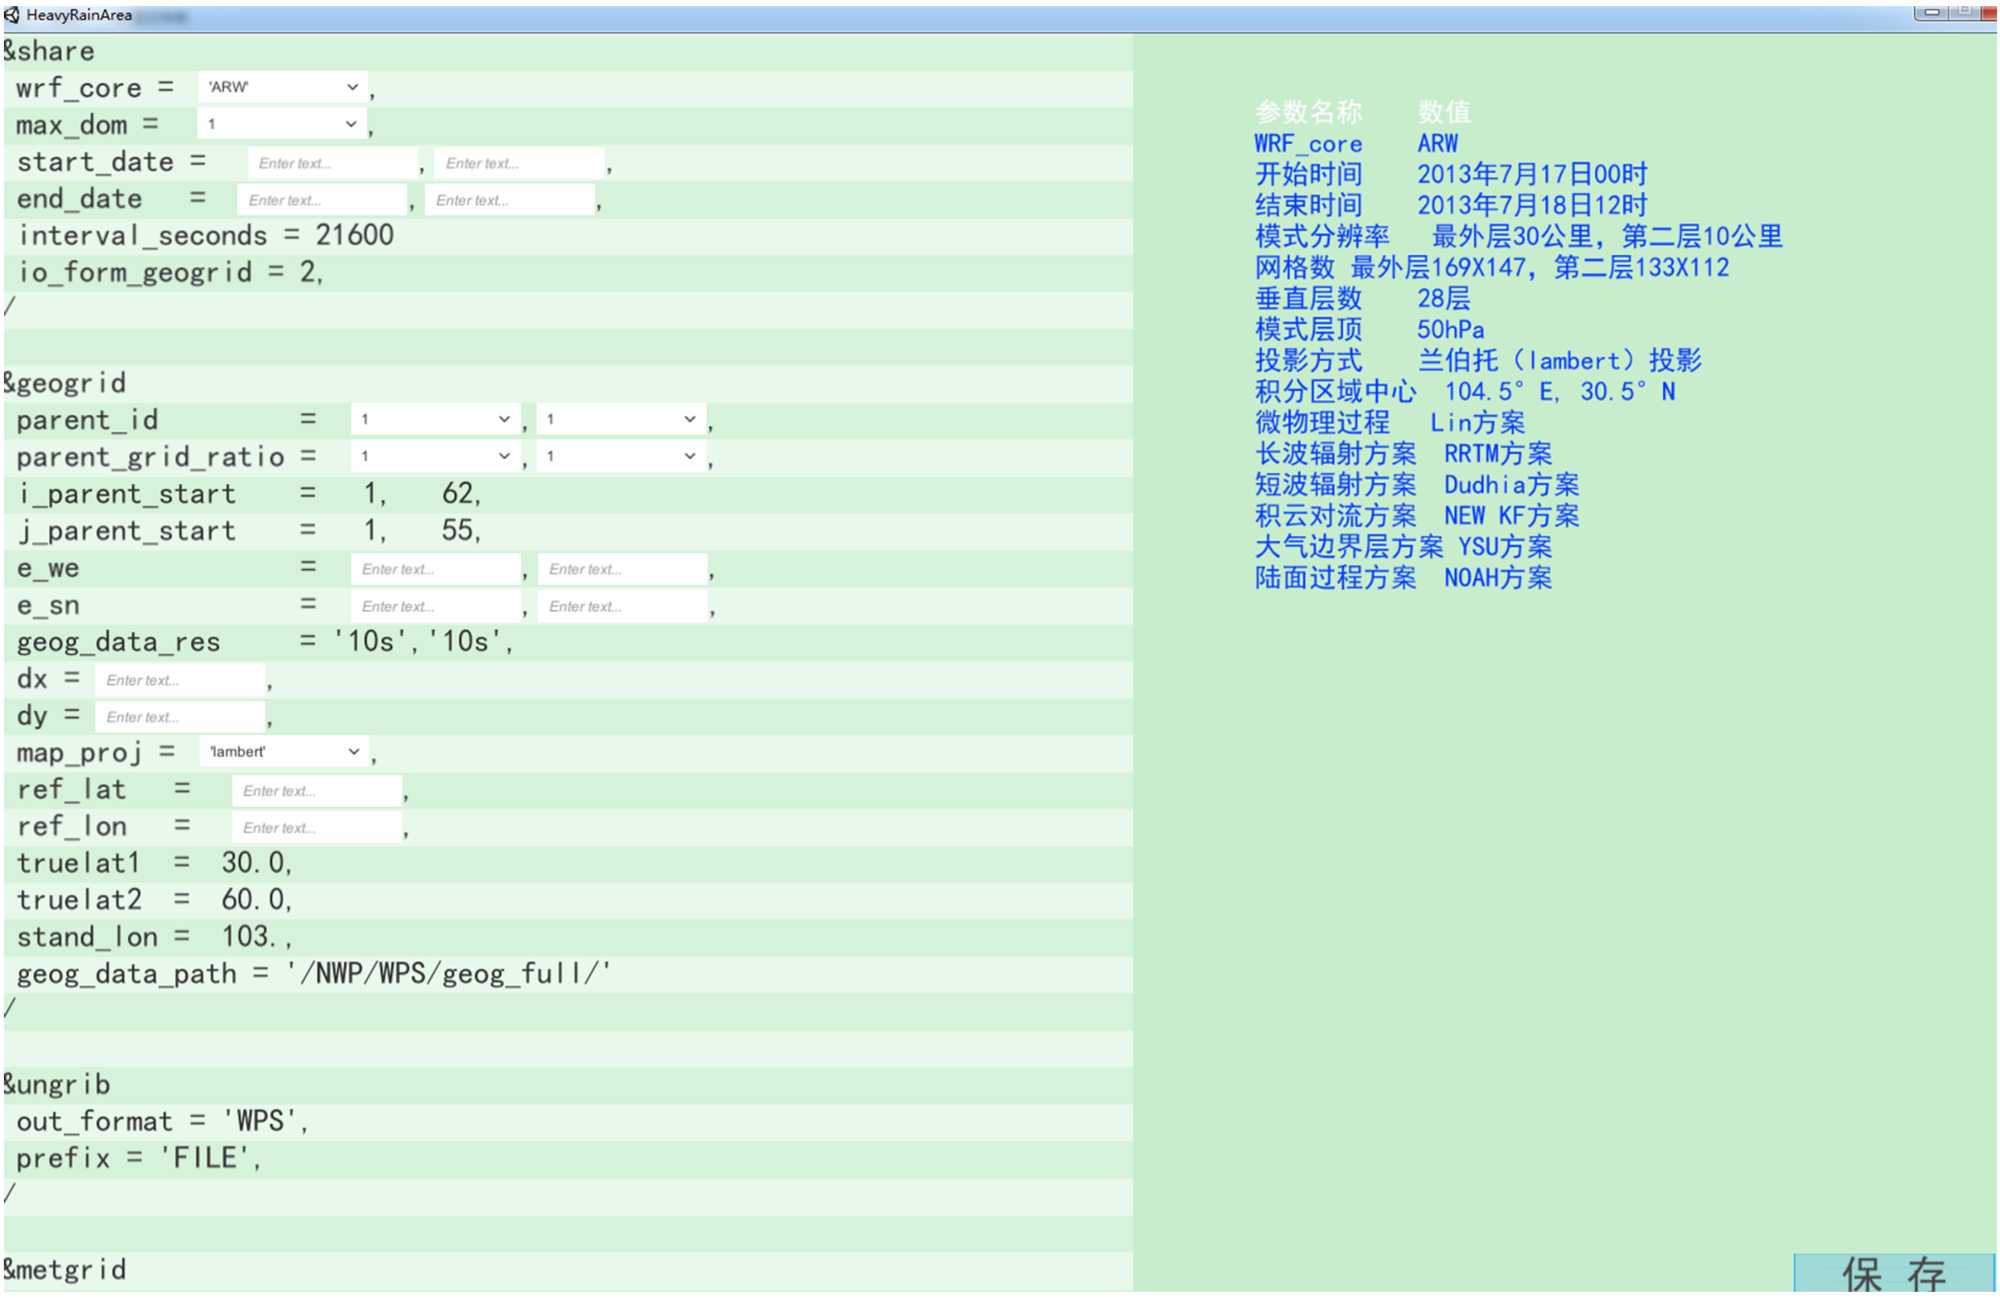Screen dimensions: 2000x1298
Task: Open second parent_id dropdown
Action: coord(621,419)
